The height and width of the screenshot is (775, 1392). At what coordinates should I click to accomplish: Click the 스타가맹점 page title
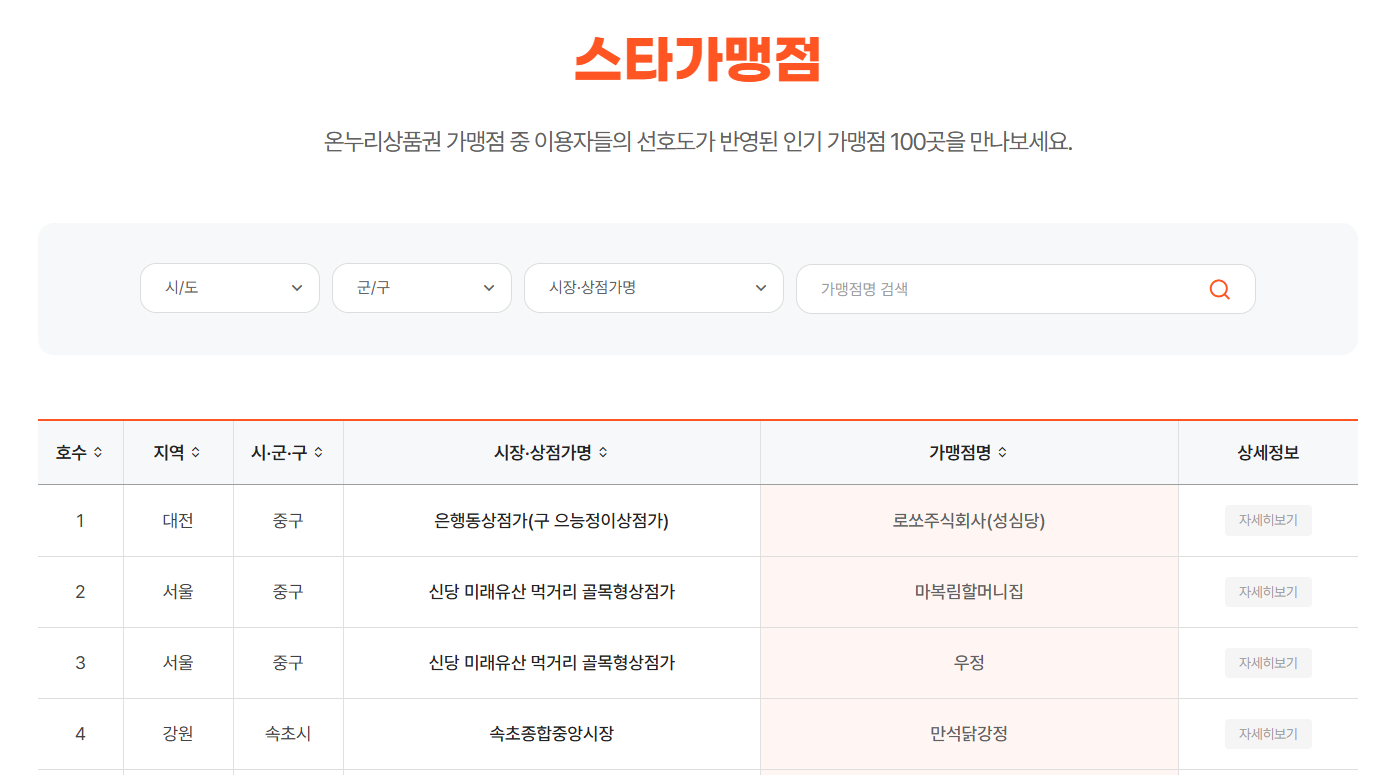(x=697, y=60)
